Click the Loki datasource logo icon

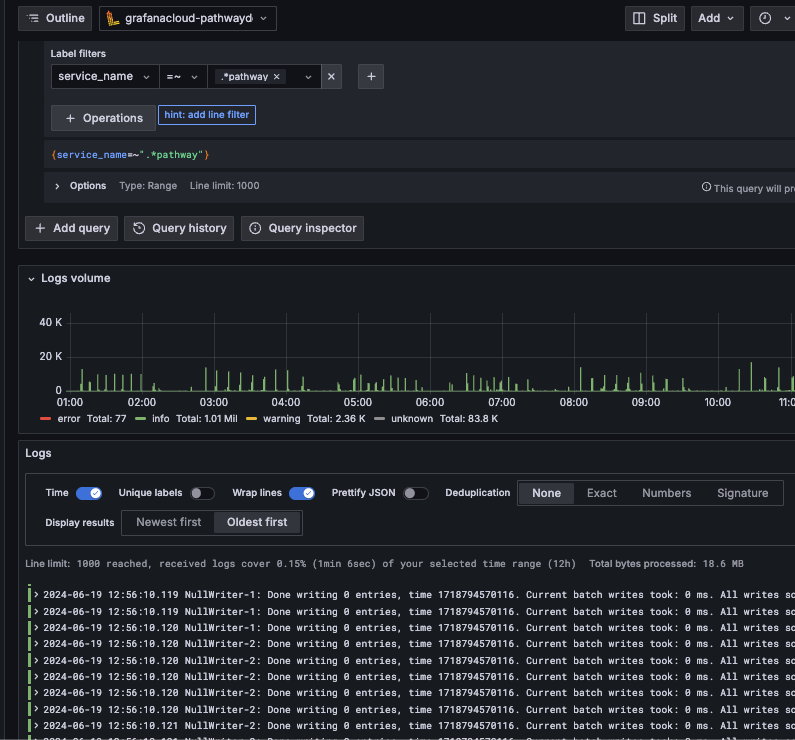click(x=112, y=18)
